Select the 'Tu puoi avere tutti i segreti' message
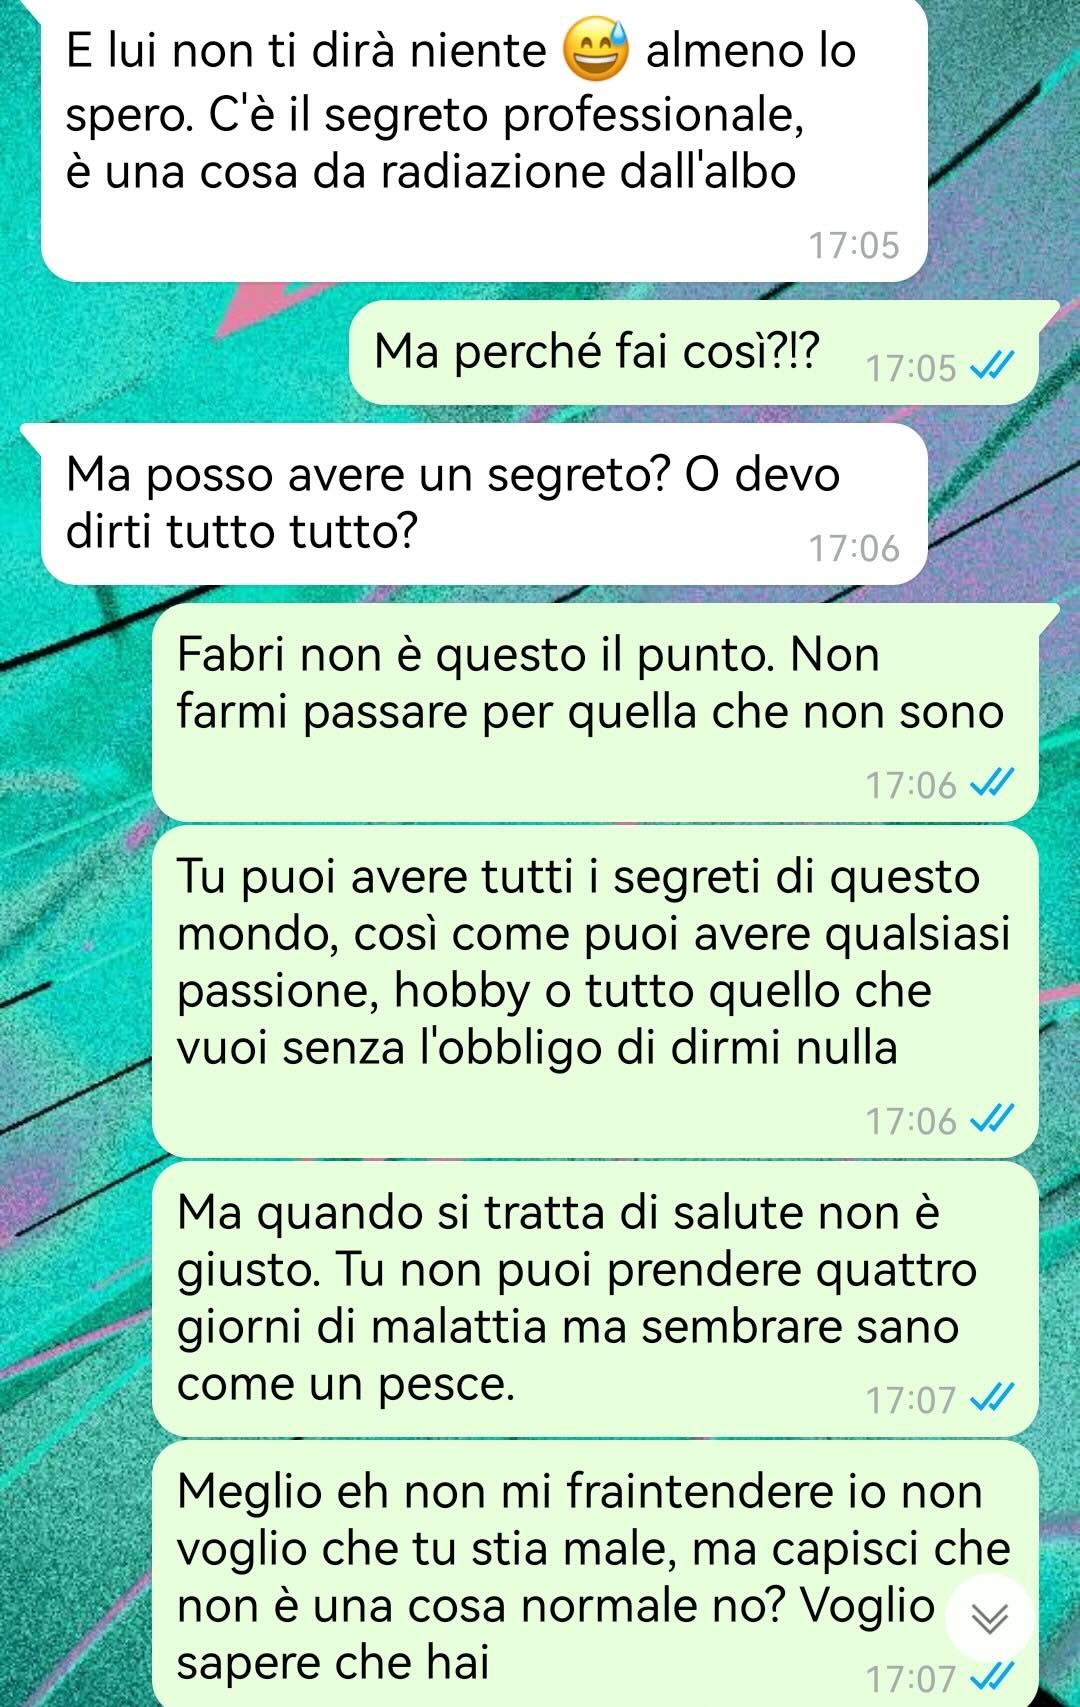This screenshot has height=1707, width=1080. (x=595, y=991)
